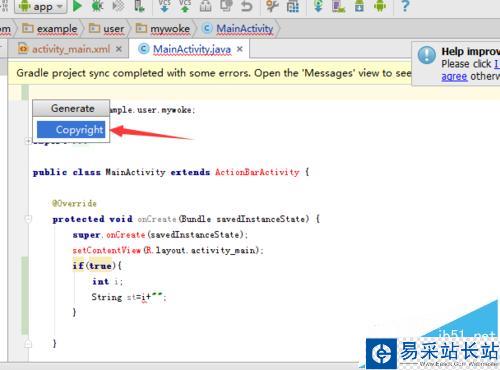Select the mywoke breadcrumb folder
The height and width of the screenshot is (370, 500).
[x=163, y=29]
